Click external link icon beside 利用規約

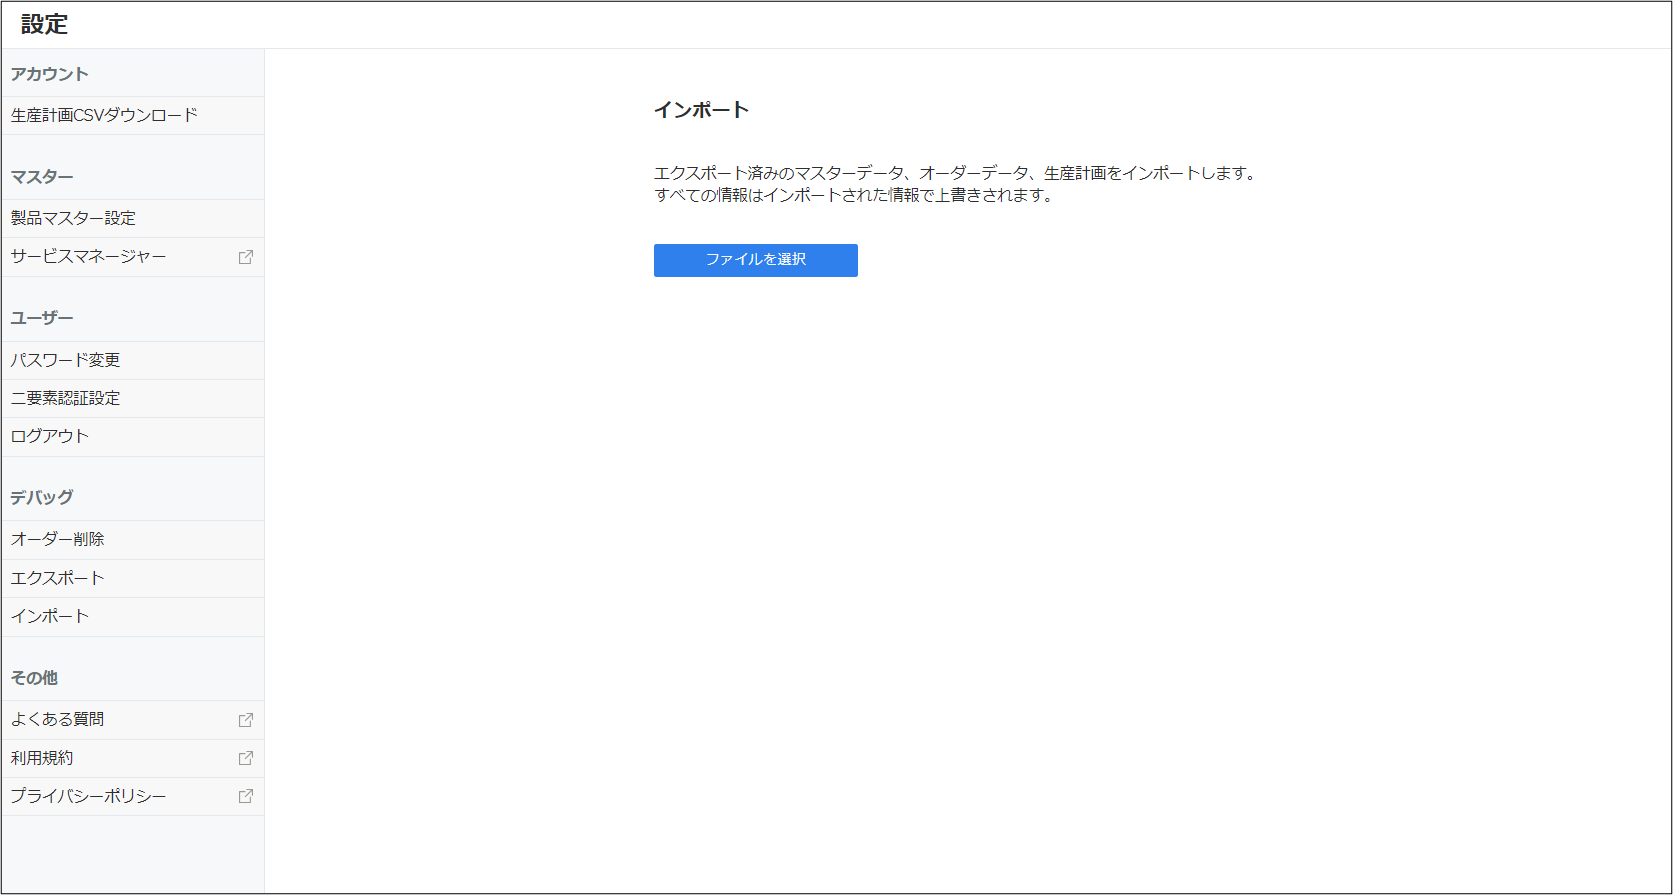[246, 758]
